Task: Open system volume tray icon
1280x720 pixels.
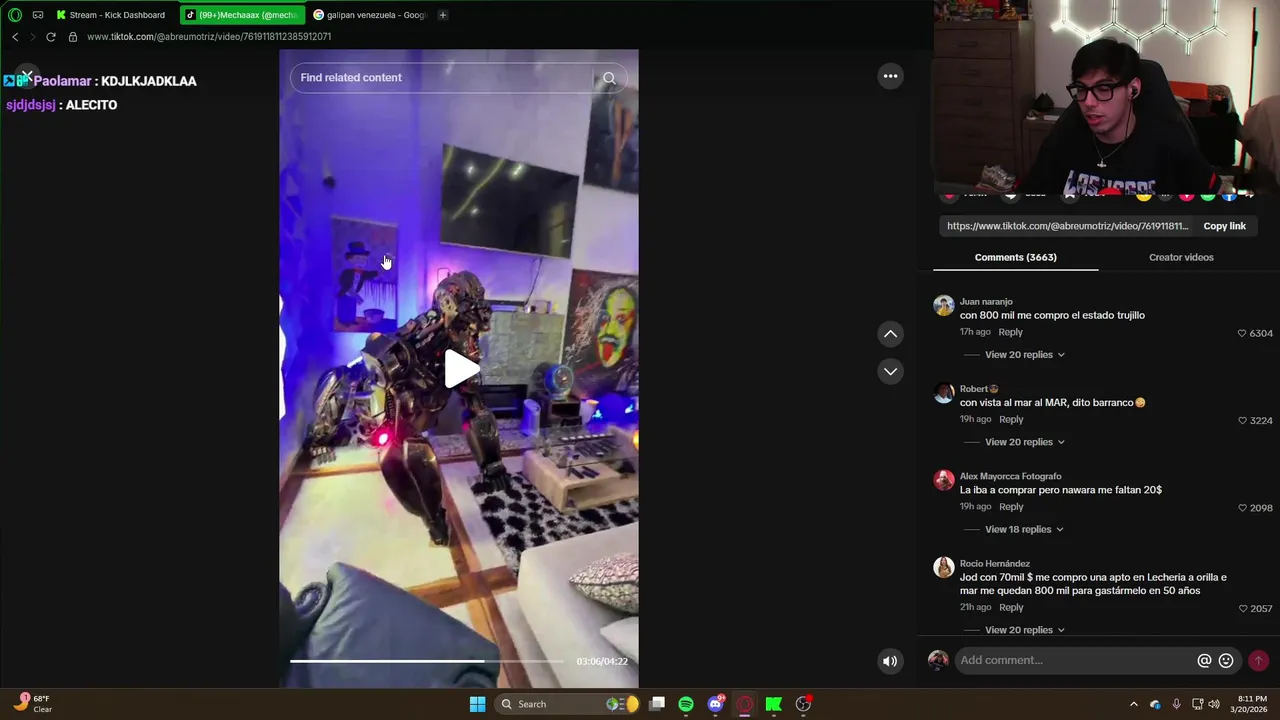Action: click(1214, 705)
